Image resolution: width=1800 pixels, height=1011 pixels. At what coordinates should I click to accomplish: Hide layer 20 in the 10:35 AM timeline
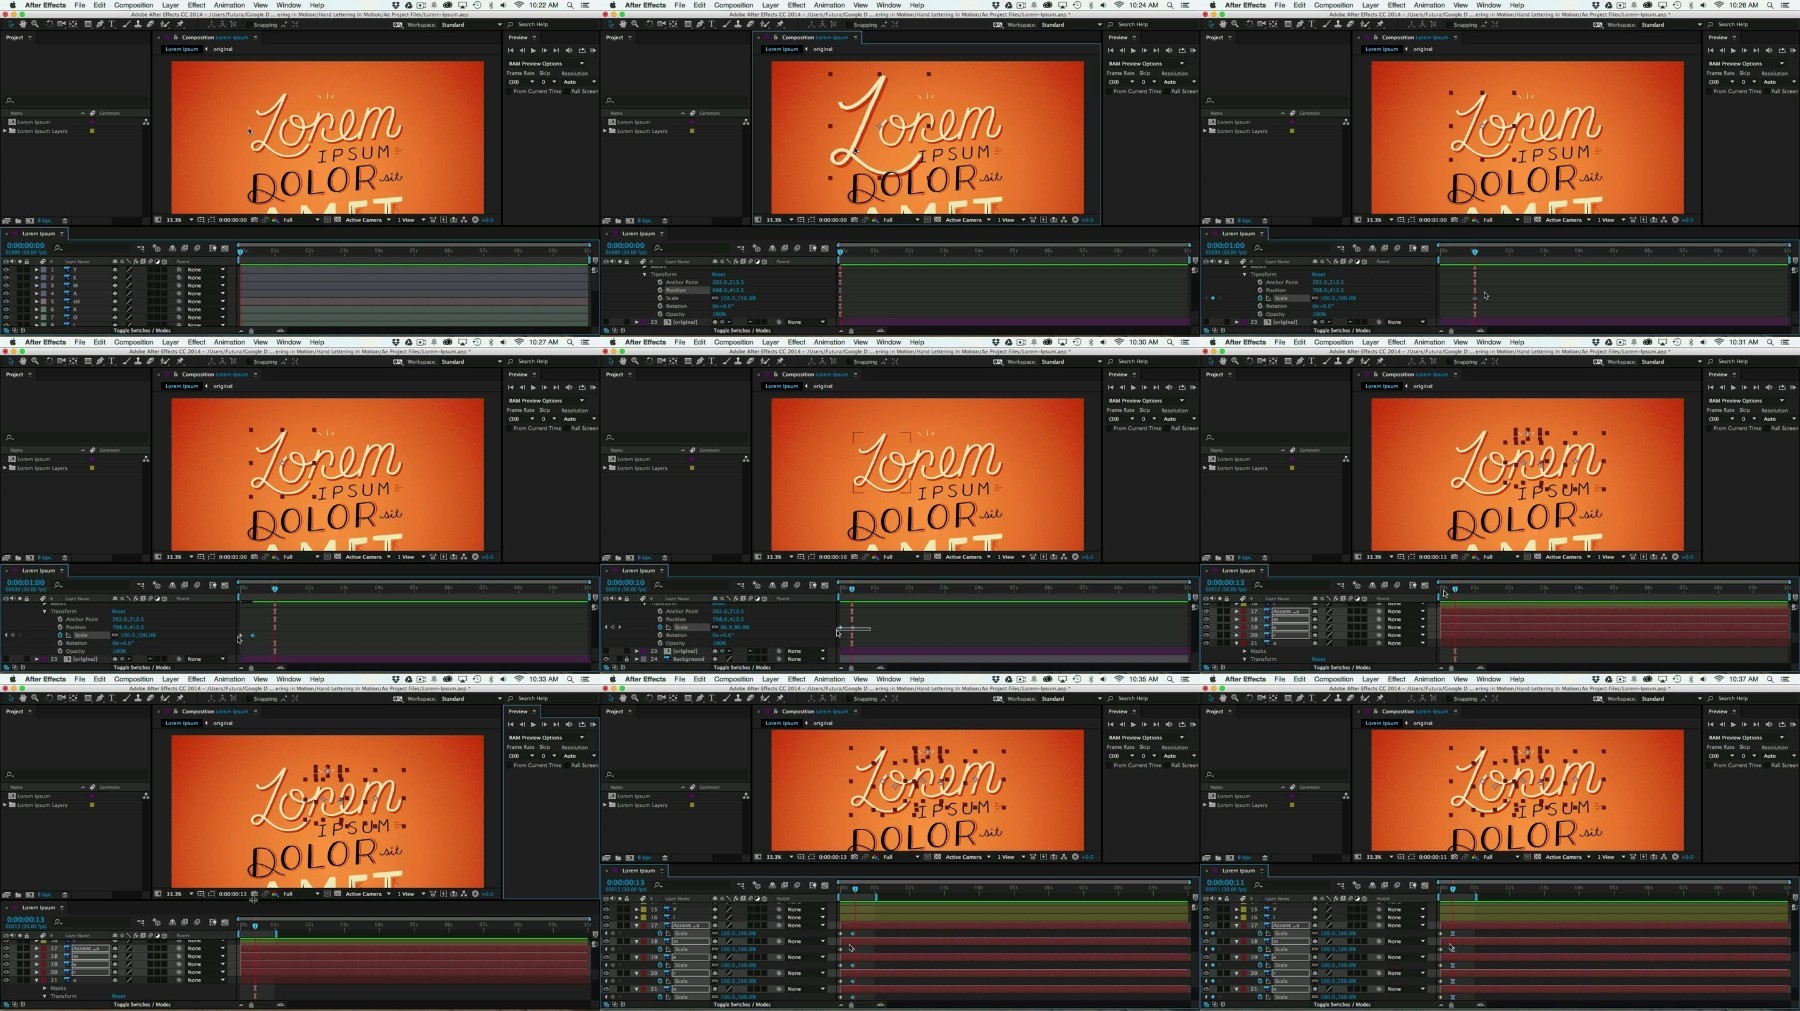pyautogui.click(x=606, y=973)
